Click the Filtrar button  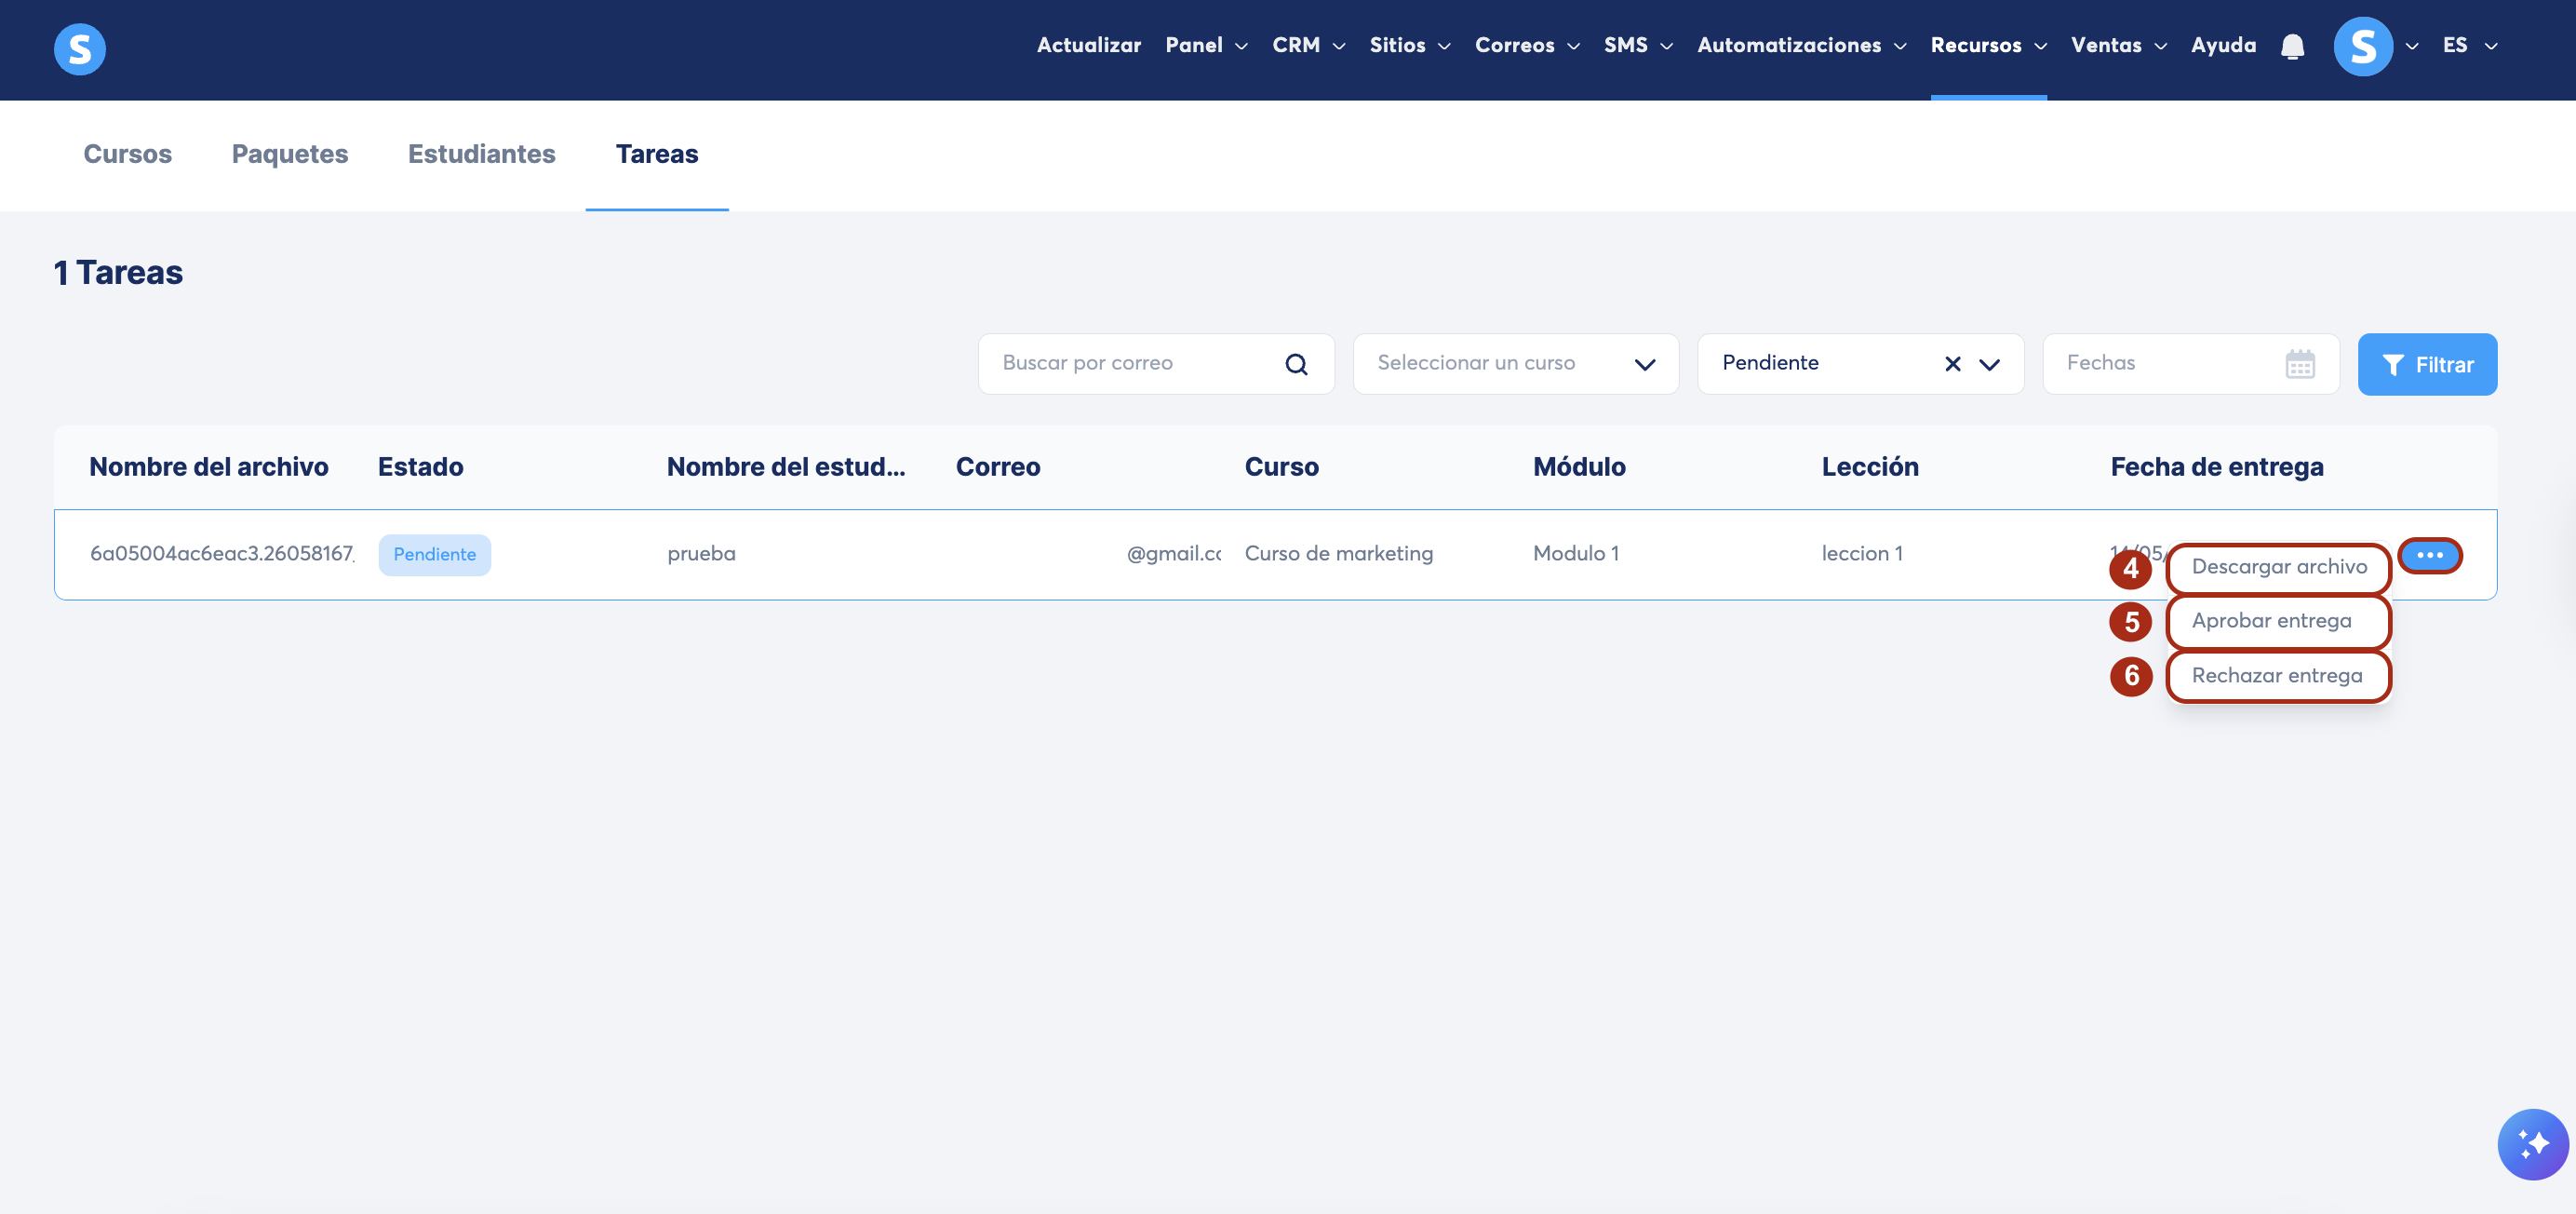coord(2426,364)
